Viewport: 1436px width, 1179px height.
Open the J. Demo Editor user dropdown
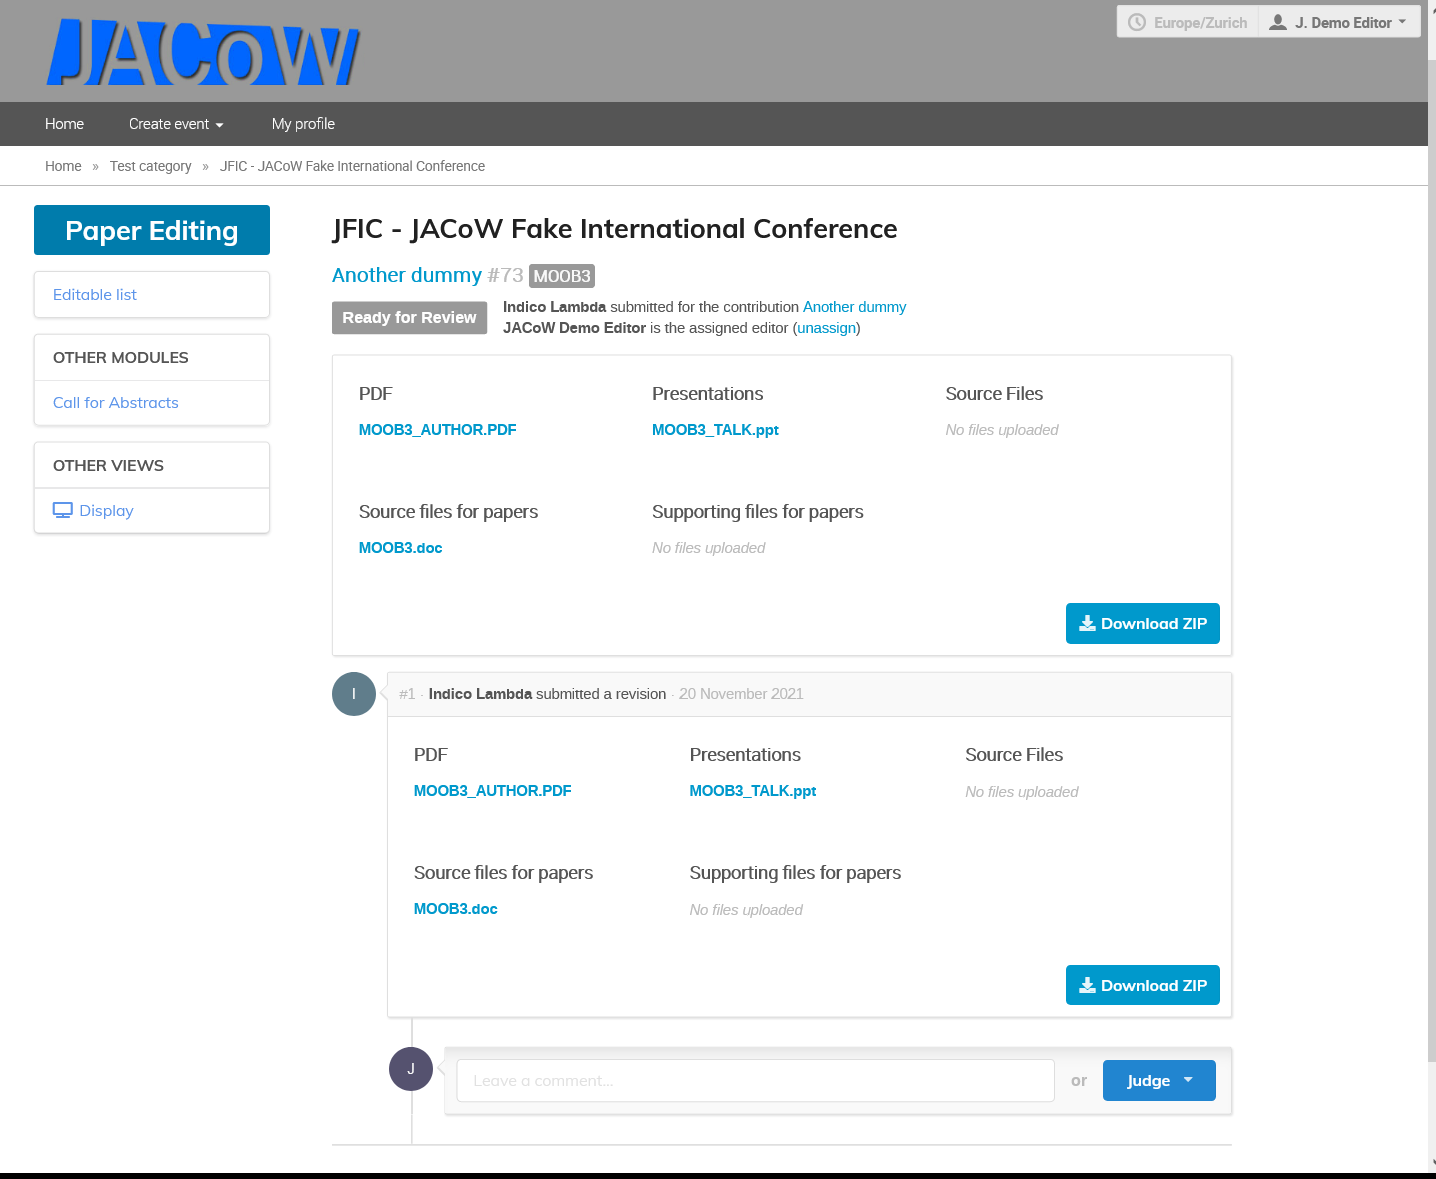(1341, 22)
